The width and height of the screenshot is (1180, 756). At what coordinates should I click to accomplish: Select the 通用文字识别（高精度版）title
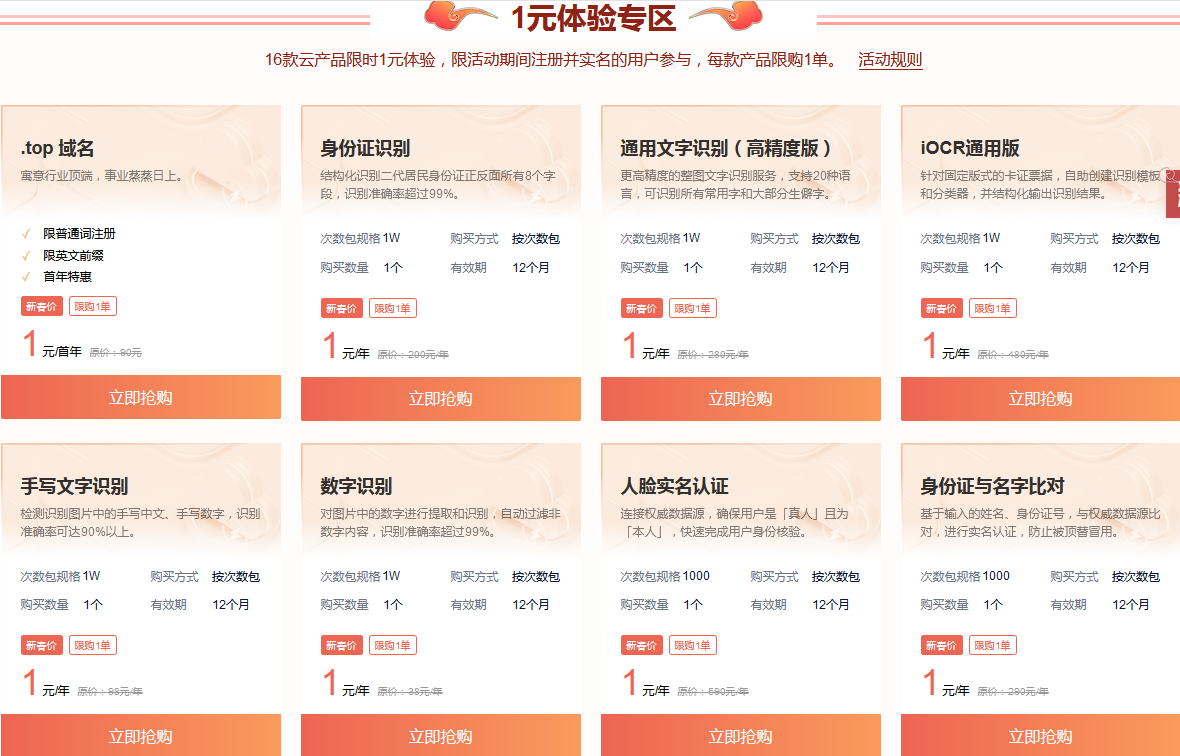(x=726, y=149)
